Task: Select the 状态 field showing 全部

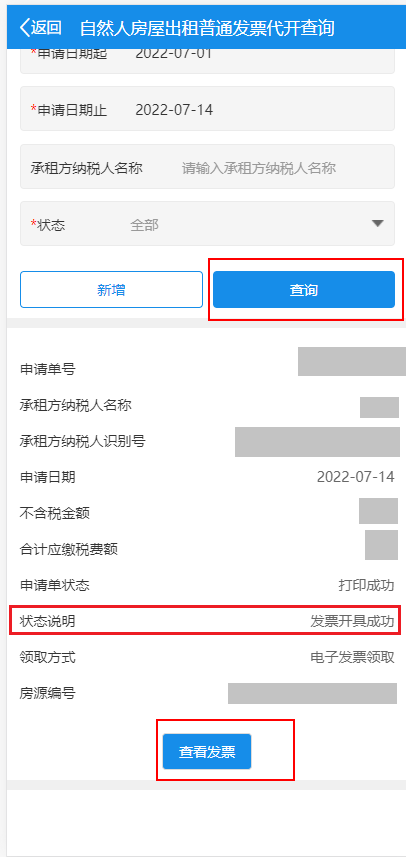Action: click(208, 224)
